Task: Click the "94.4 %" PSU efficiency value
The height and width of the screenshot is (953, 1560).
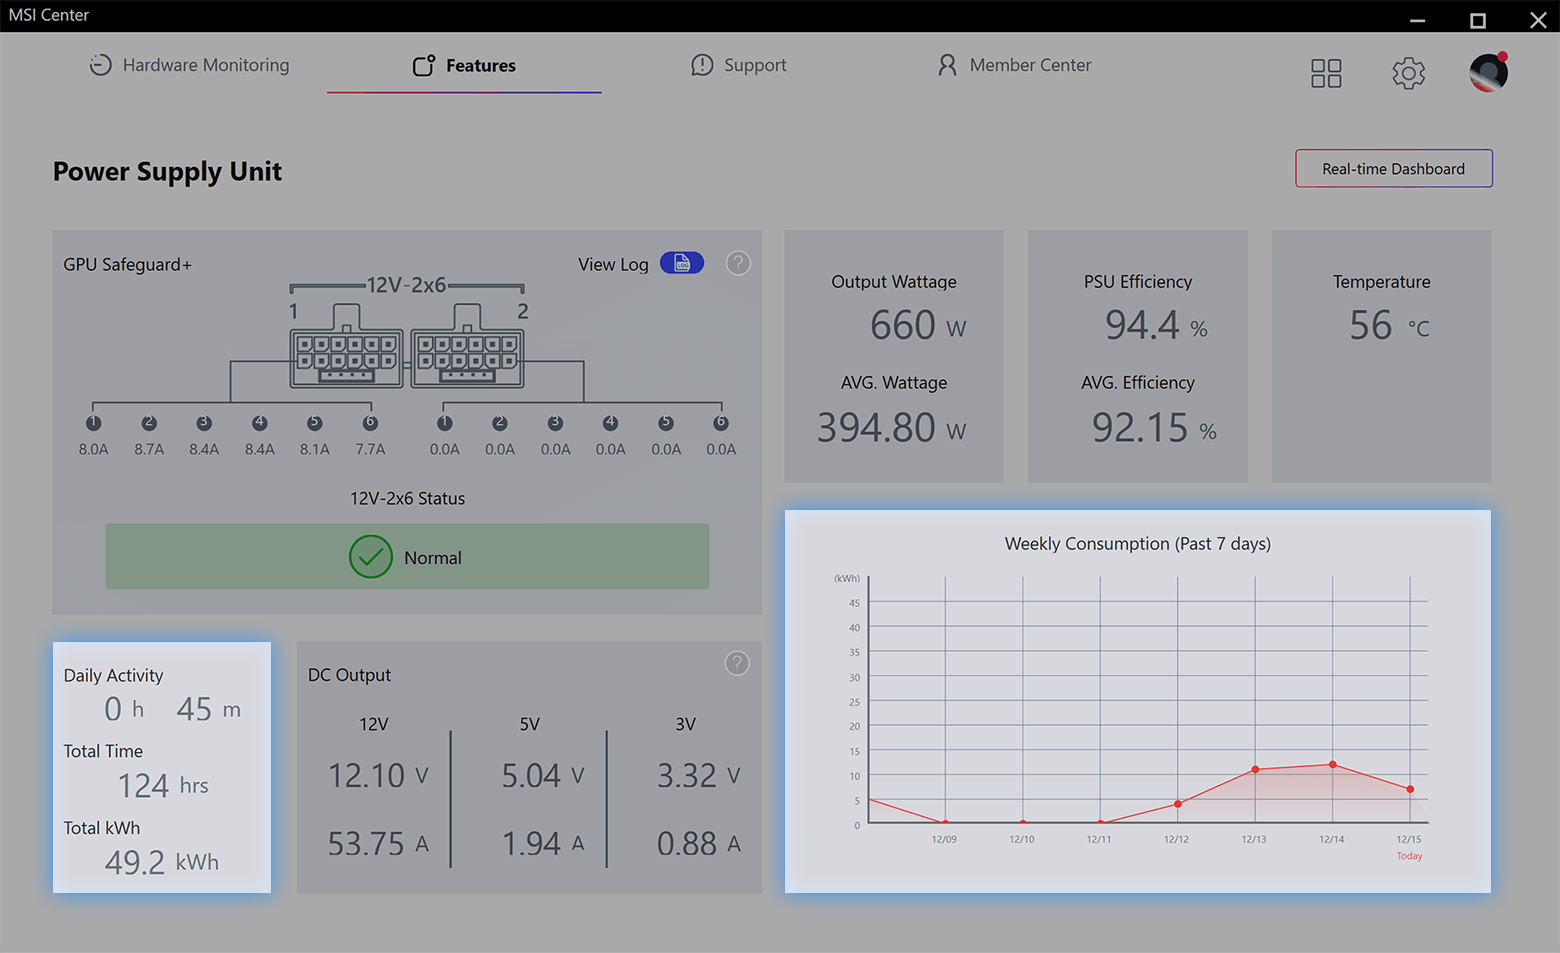Action: pyautogui.click(x=1156, y=325)
